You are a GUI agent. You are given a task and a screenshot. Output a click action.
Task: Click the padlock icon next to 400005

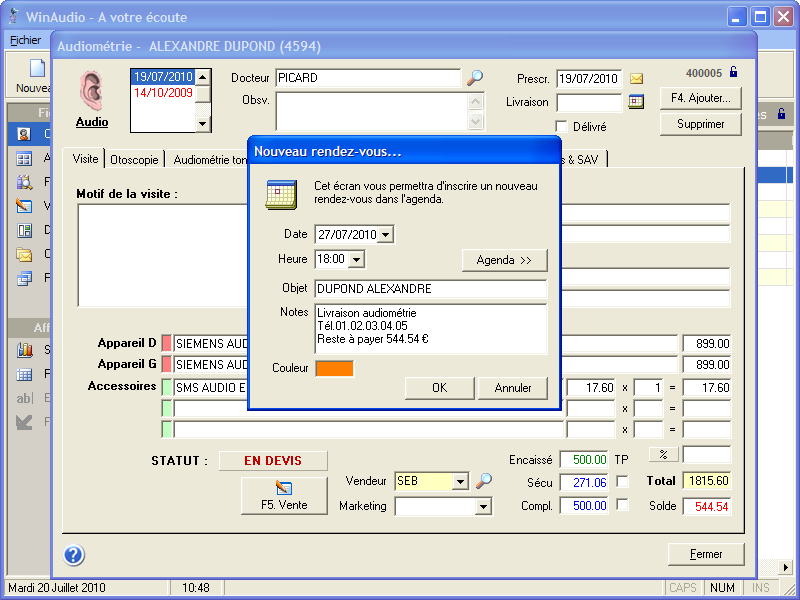coord(734,72)
